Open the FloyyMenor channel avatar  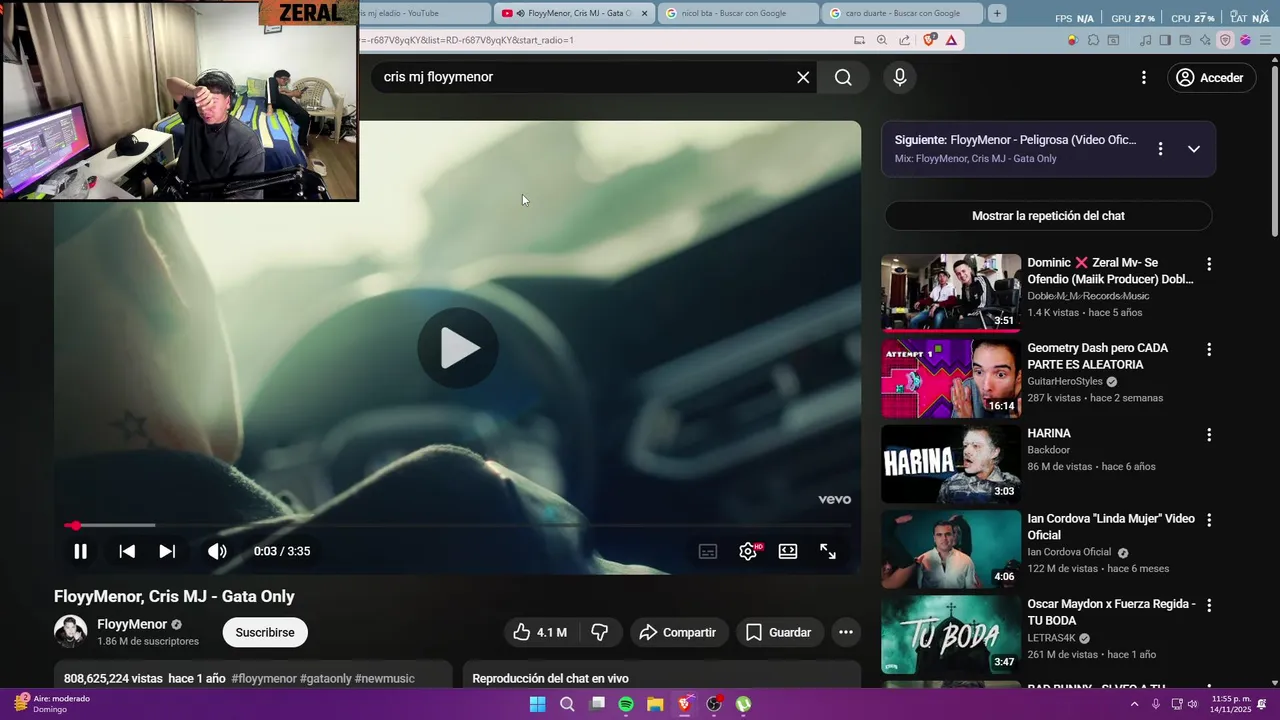pos(70,632)
